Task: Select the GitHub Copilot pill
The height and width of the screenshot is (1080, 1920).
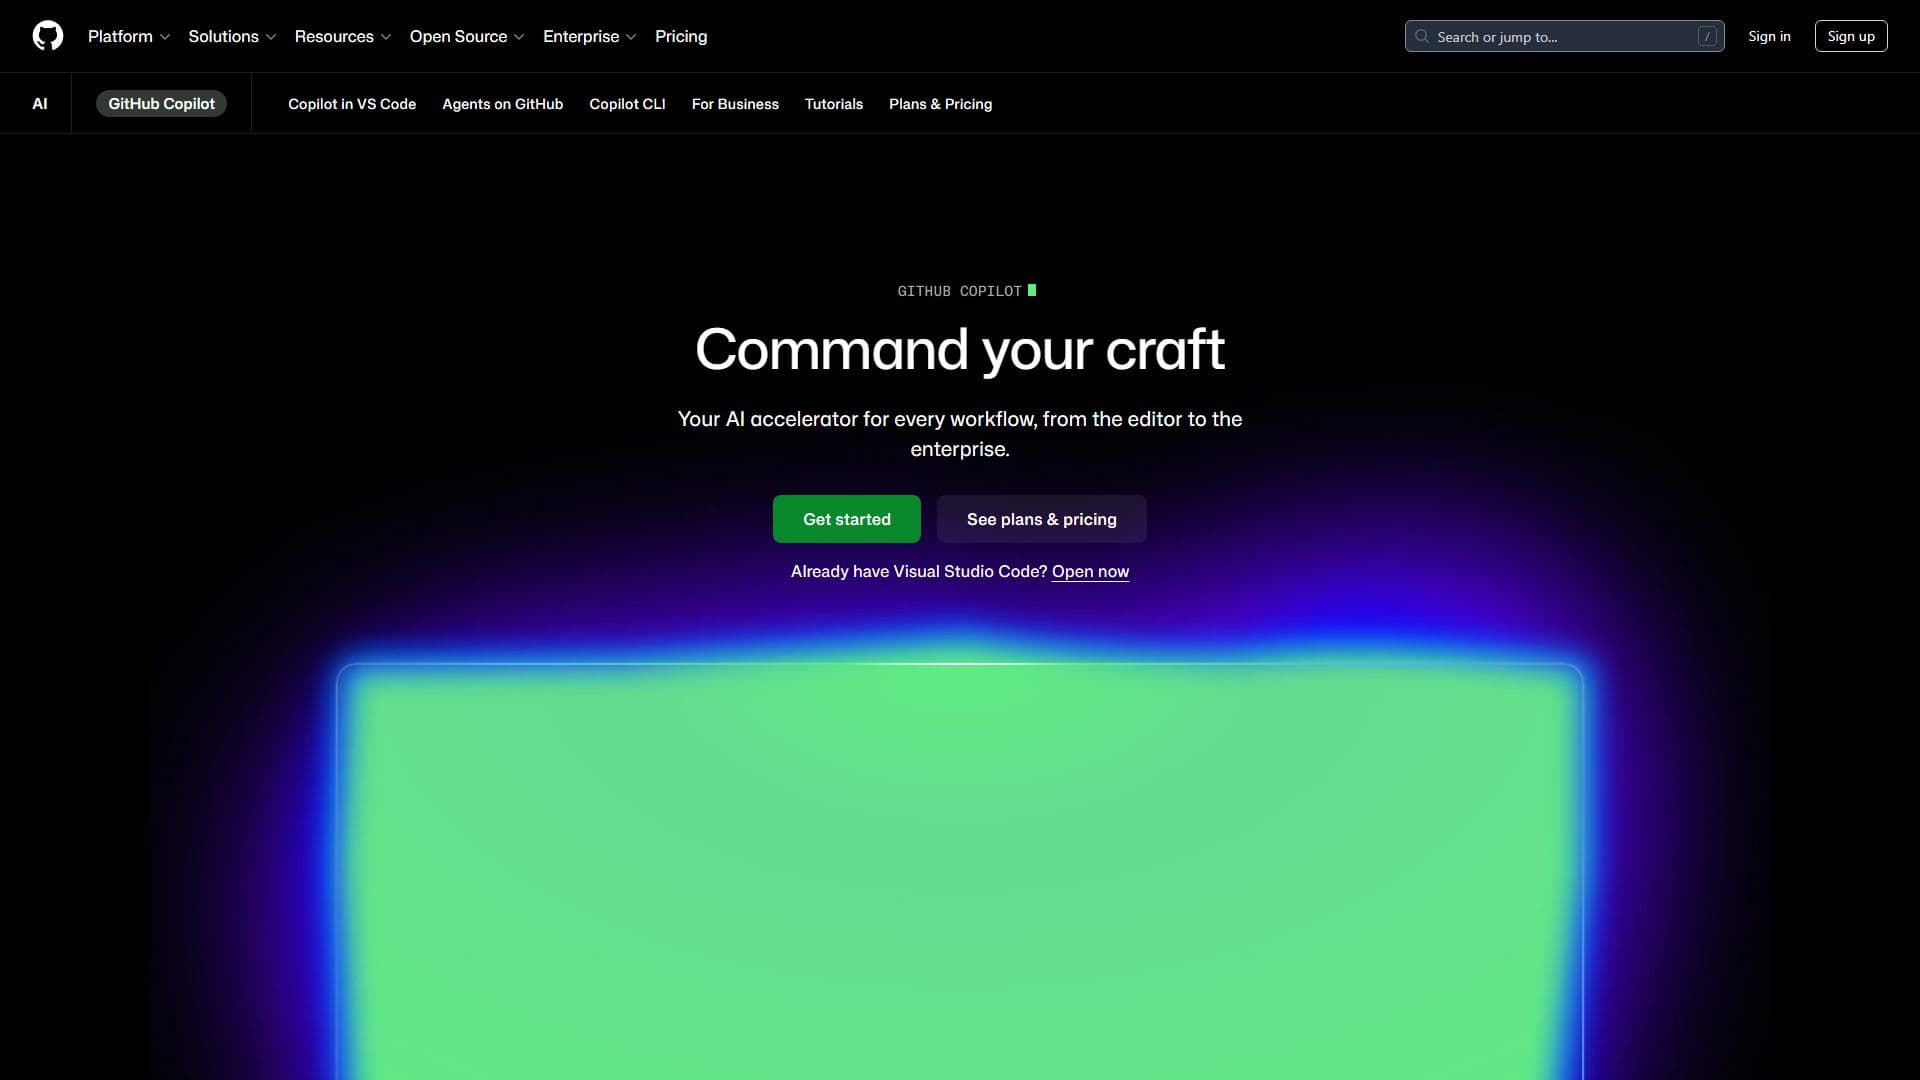Action: [161, 104]
